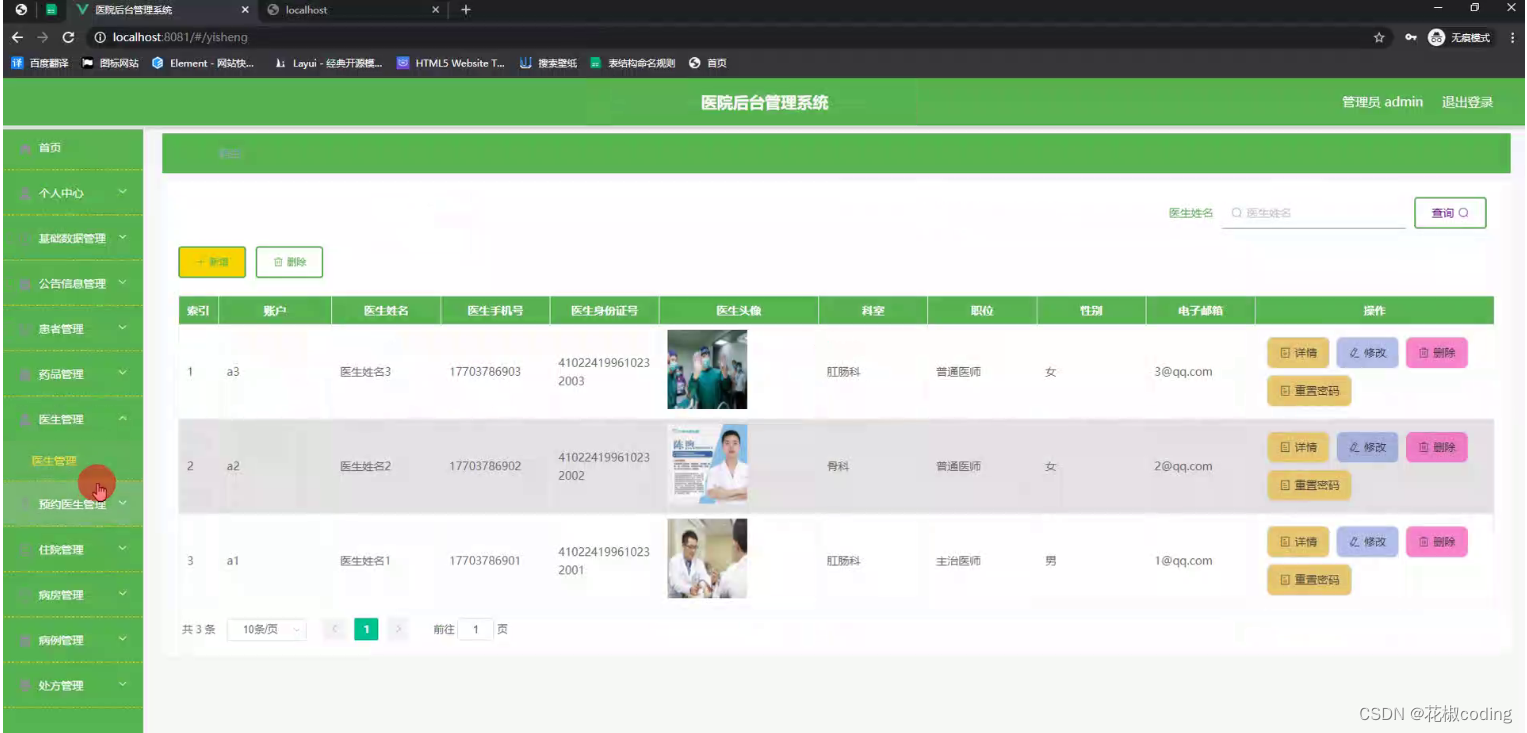1527x733 pixels.
Task: Click the 医生姓名 search input field
Action: (1310, 212)
